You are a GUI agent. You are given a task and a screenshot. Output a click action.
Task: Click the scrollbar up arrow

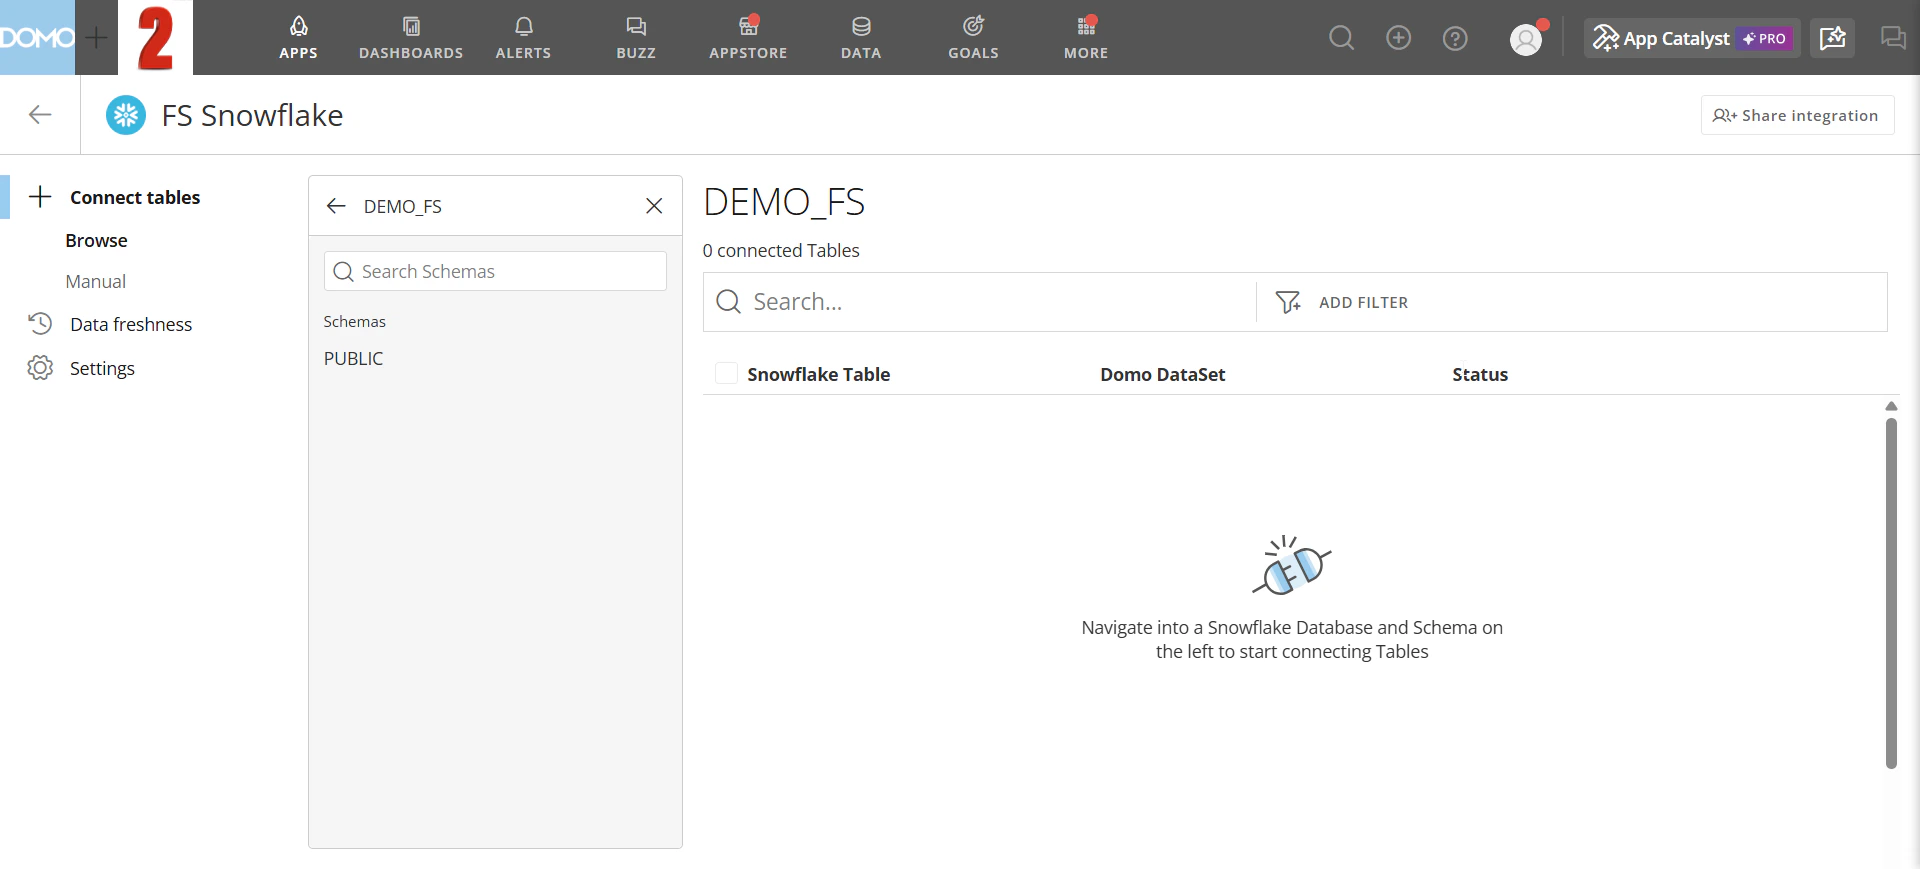pos(1891,406)
